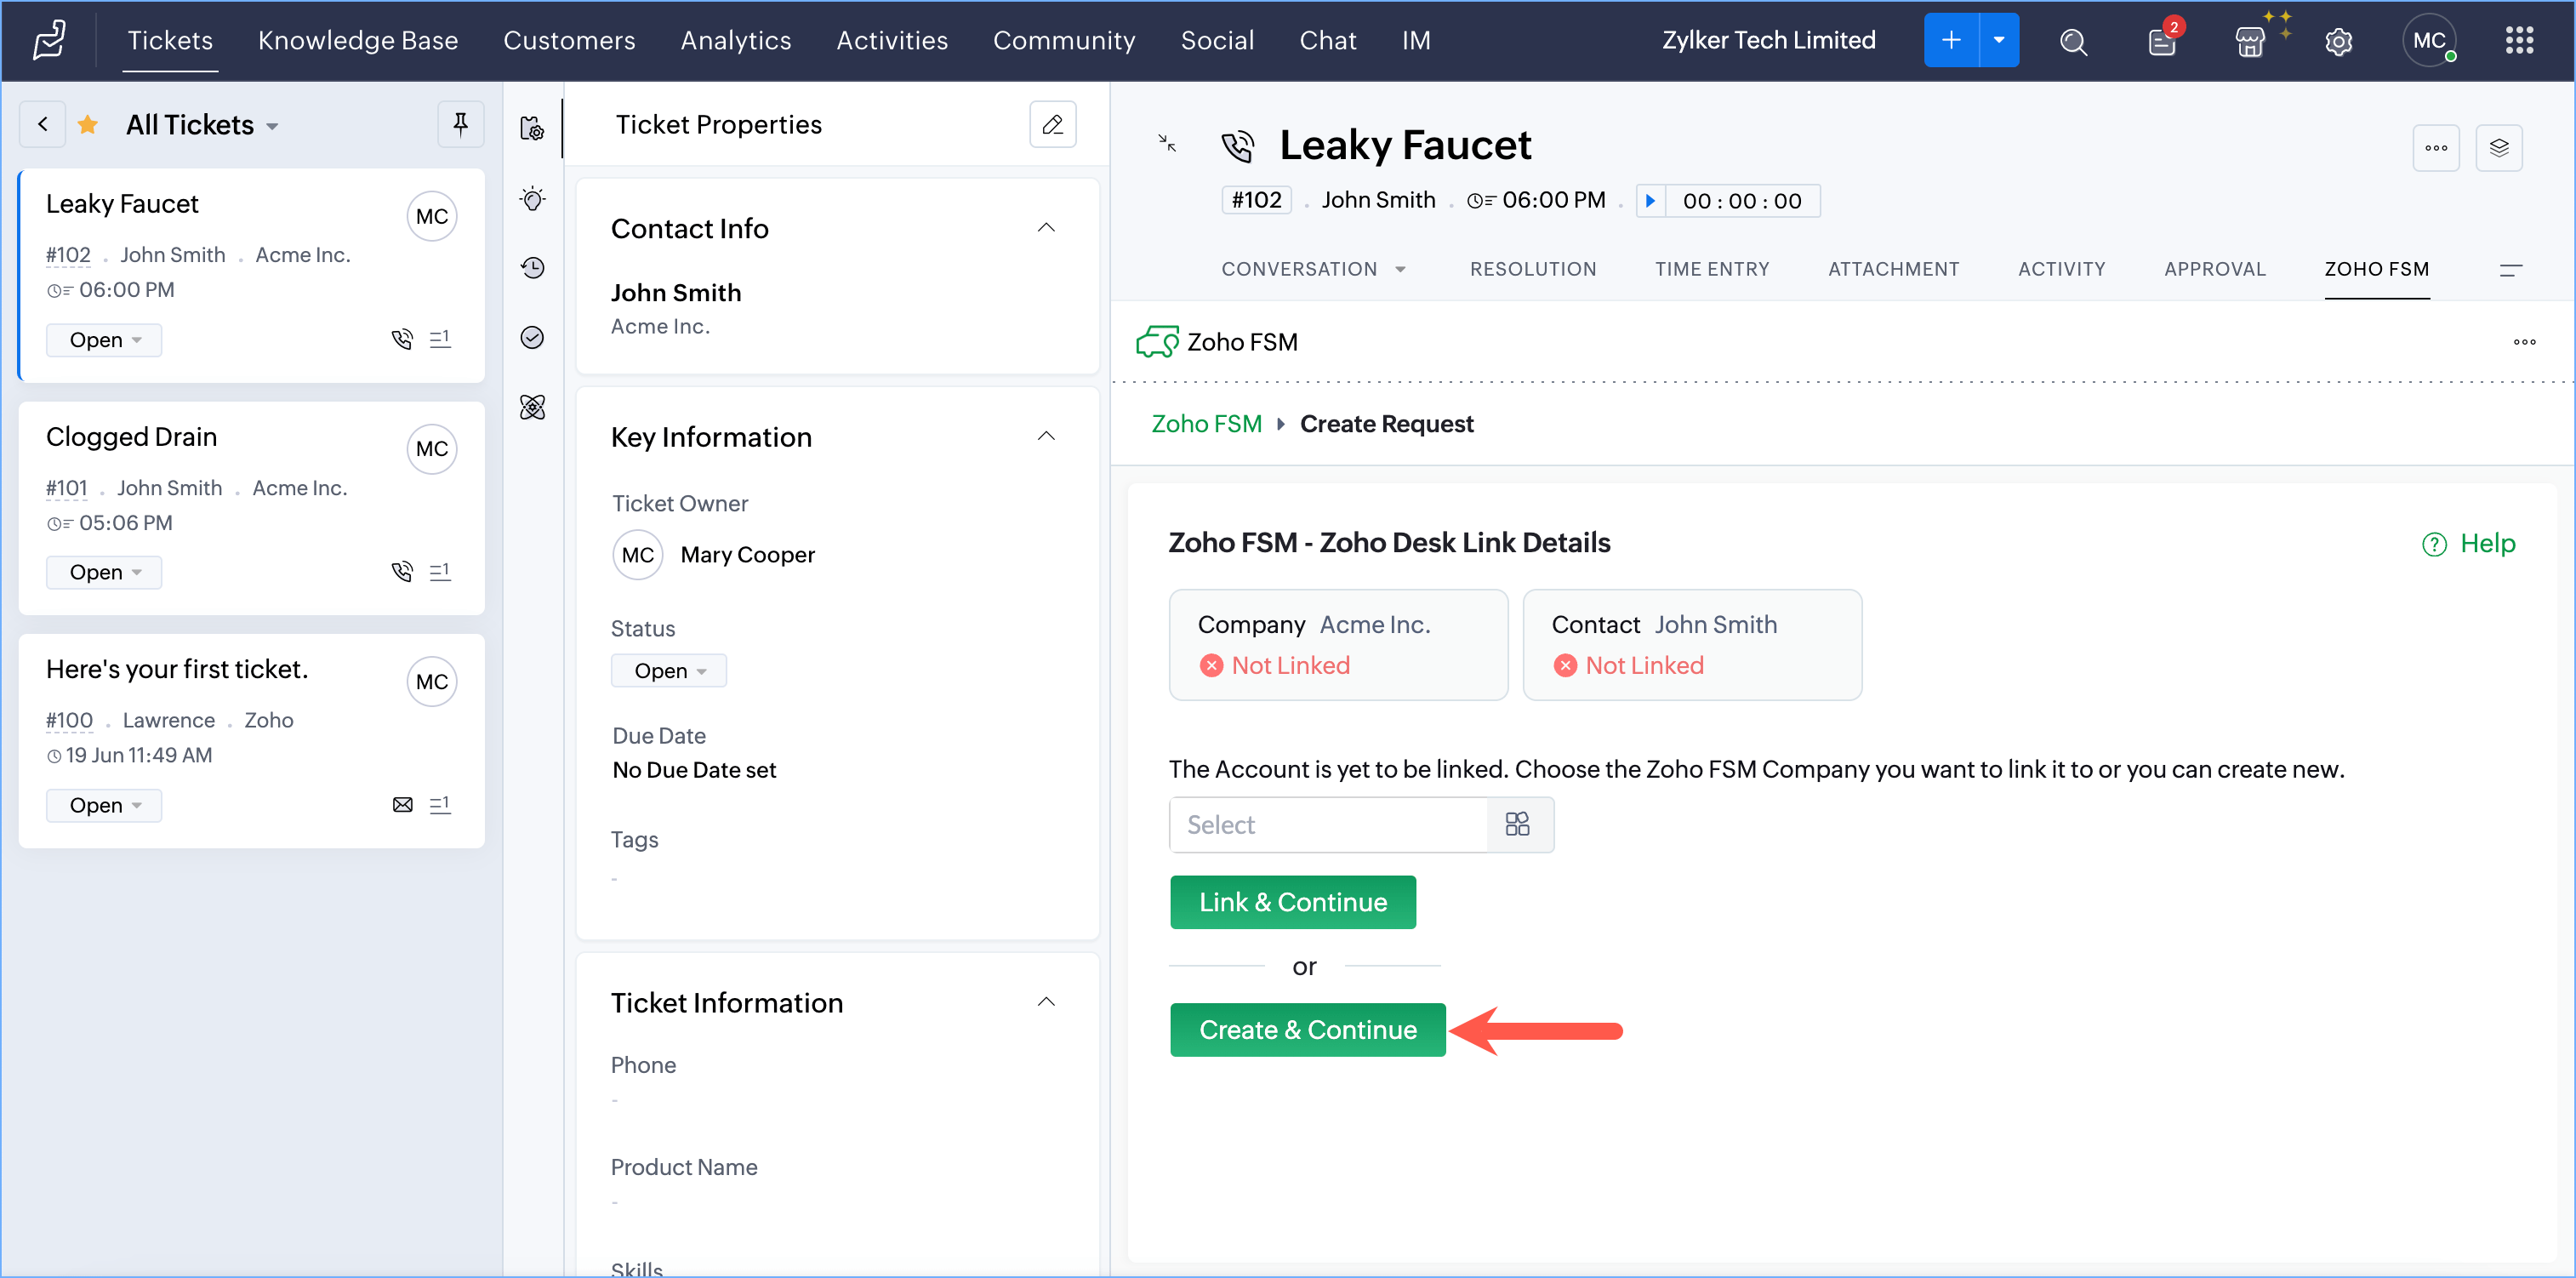Open the notifications icon with red badge
Image resolution: width=2576 pixels, height=1278 pixels.
coord(2161,41)
